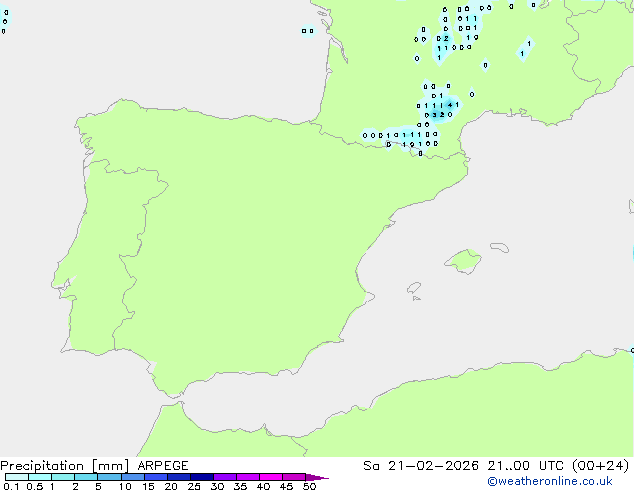Click the '35' legend scale value
The width and height of the screenshot is (634, 490).
pyautogui.click(x=240, y=486)
